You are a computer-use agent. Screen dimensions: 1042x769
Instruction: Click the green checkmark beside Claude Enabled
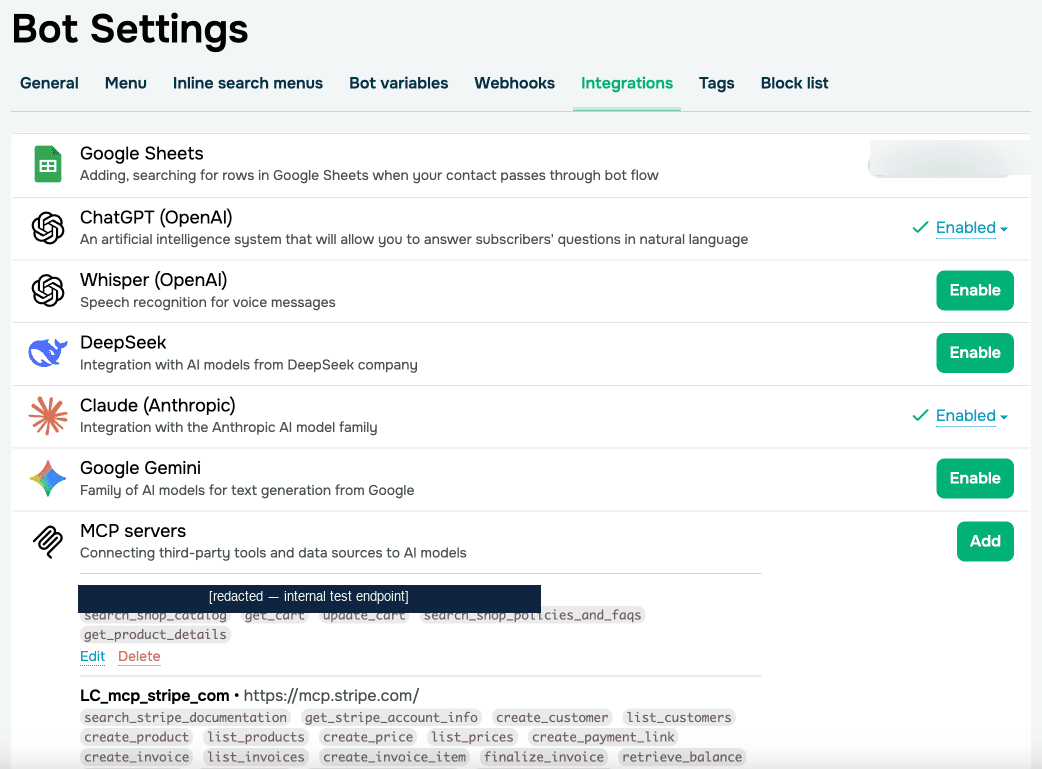click(920, 415)
